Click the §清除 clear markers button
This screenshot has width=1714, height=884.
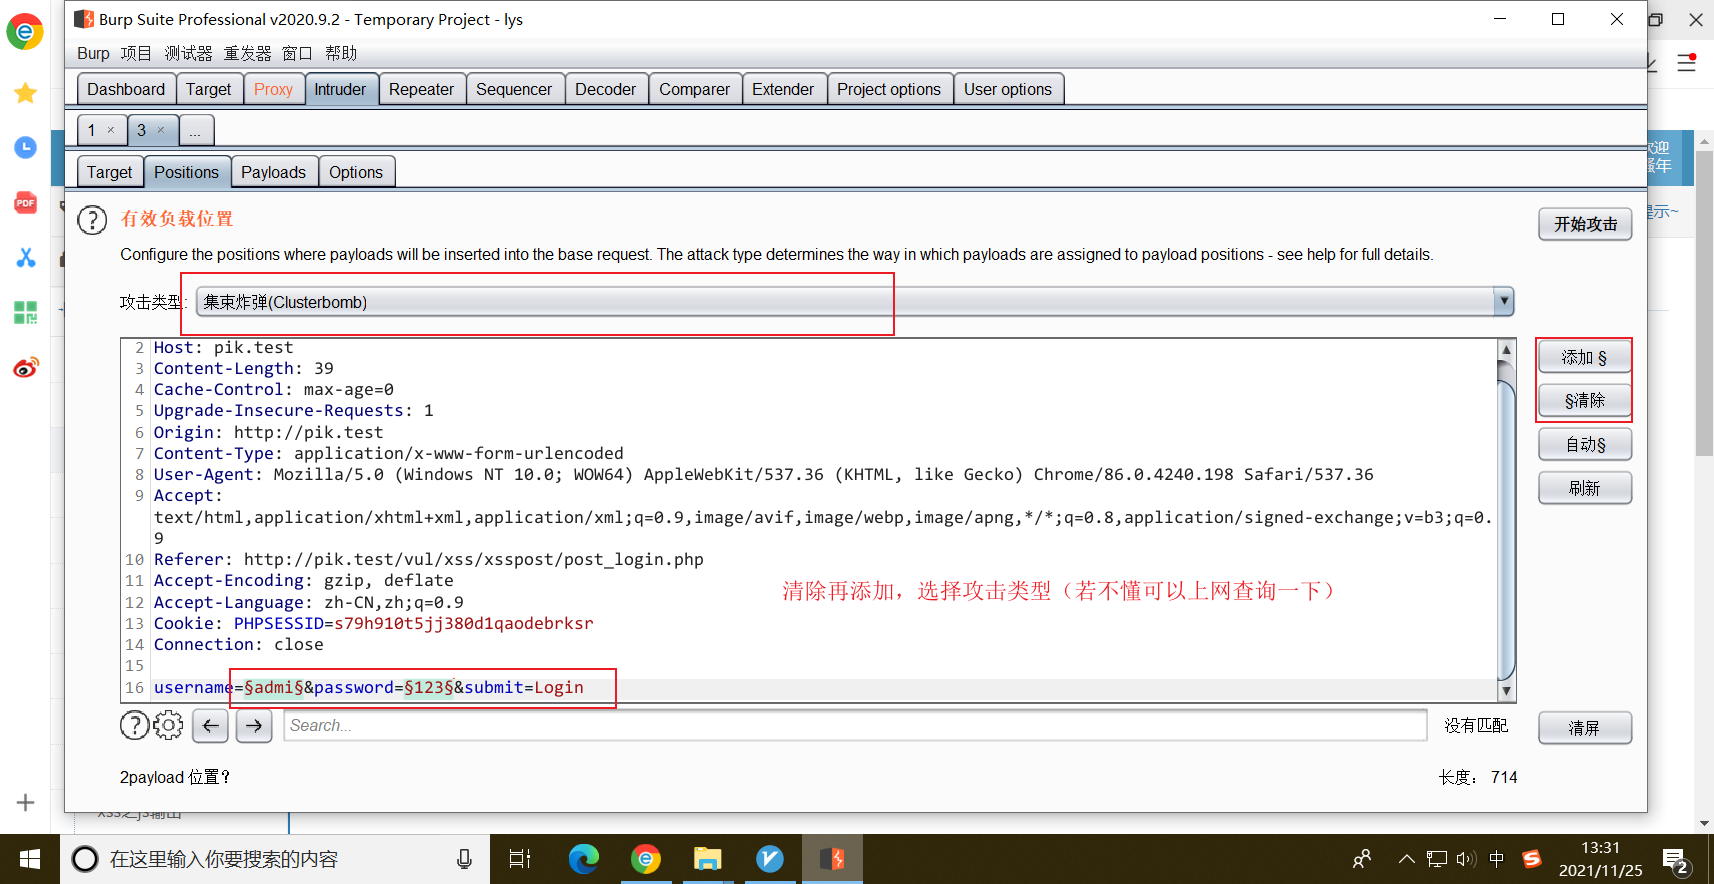pyautogui.click(x=1585, y=400)
